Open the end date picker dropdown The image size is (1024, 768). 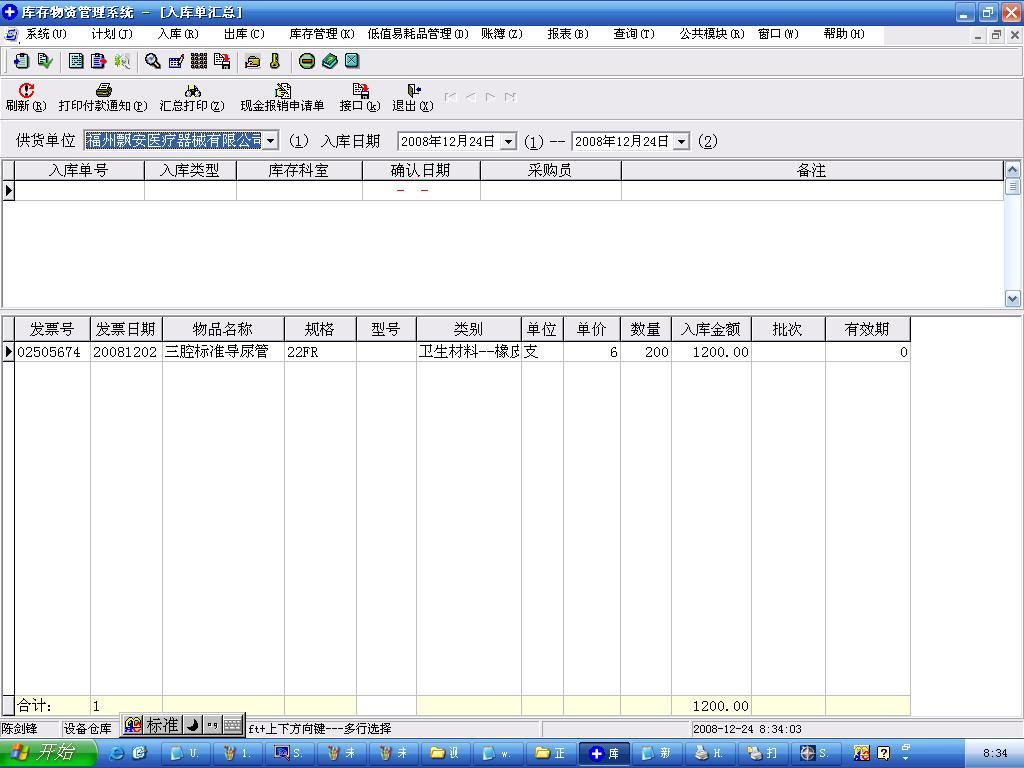tap(681, 142)
